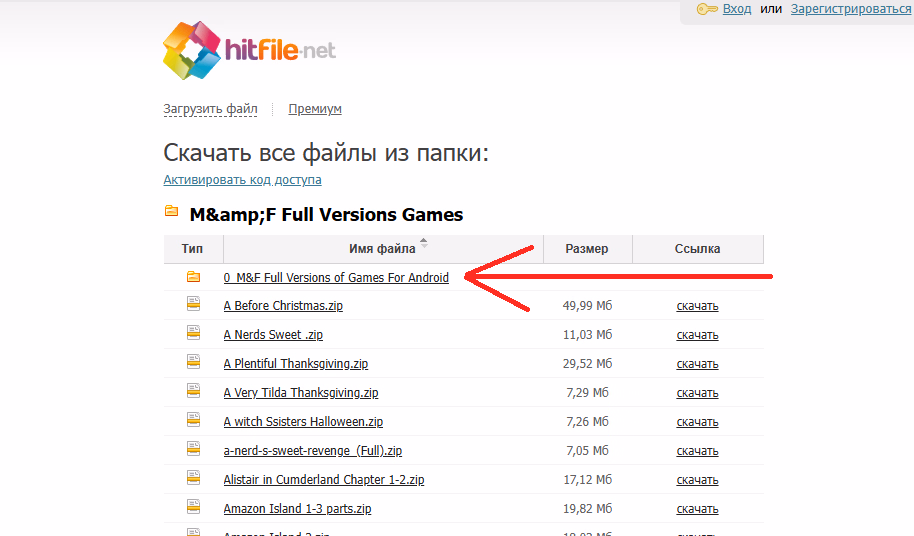Click archive icon for A Before Christmas.zip
The height and width of the screenshot is (536, 914).
[193, 304]
